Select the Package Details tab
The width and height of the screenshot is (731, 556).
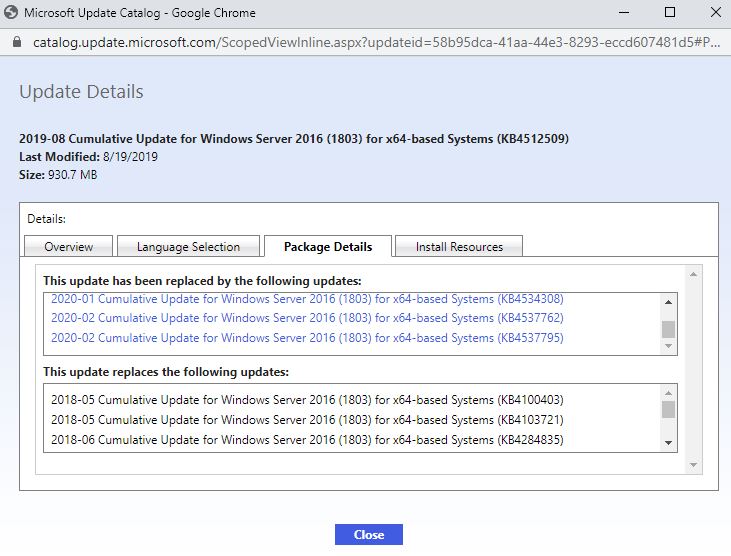[x=328, y=247]
